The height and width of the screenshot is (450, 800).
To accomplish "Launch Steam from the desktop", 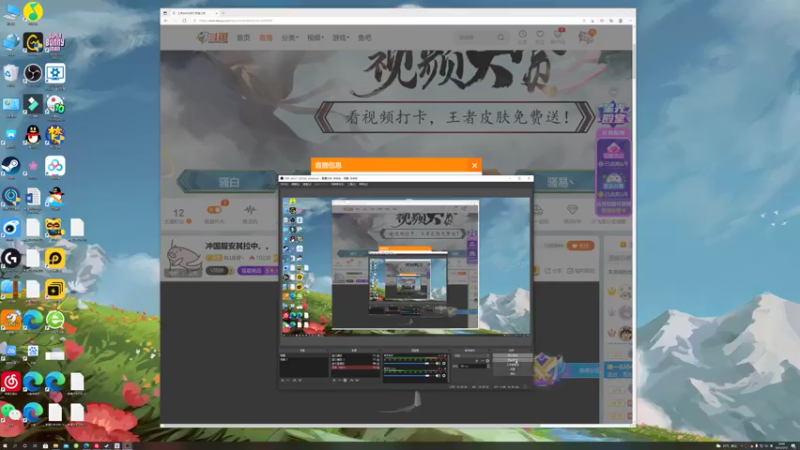I will pos(11,166).
